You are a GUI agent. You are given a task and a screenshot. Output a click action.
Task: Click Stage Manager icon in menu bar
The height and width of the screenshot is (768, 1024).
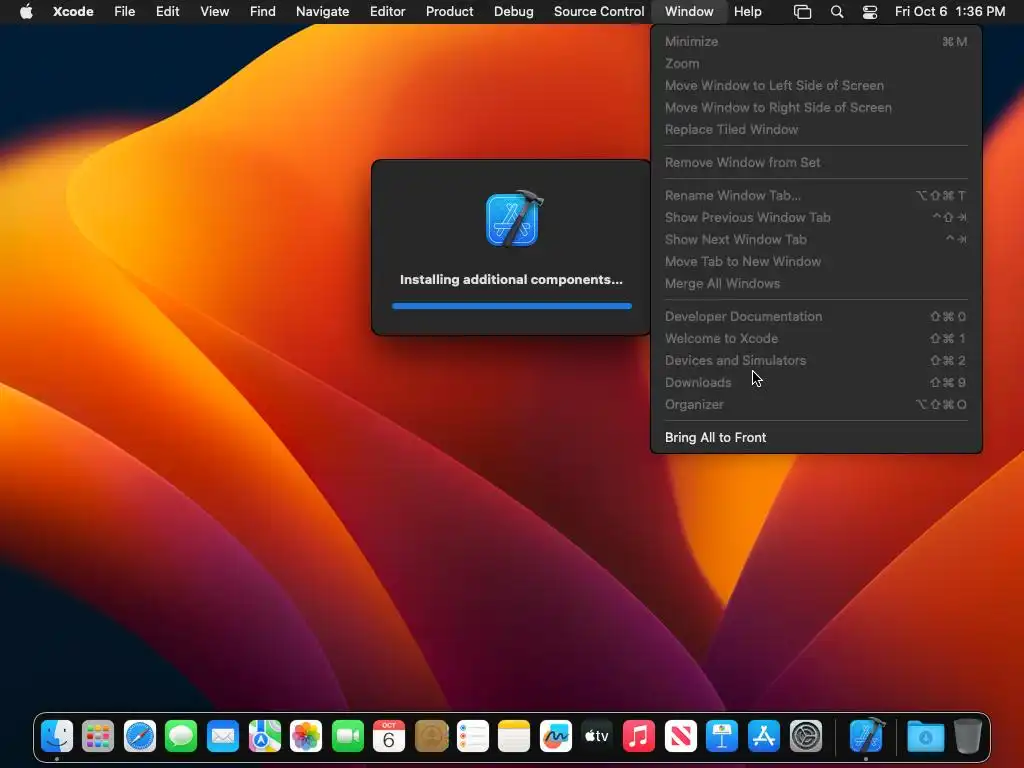click(803, 12)
